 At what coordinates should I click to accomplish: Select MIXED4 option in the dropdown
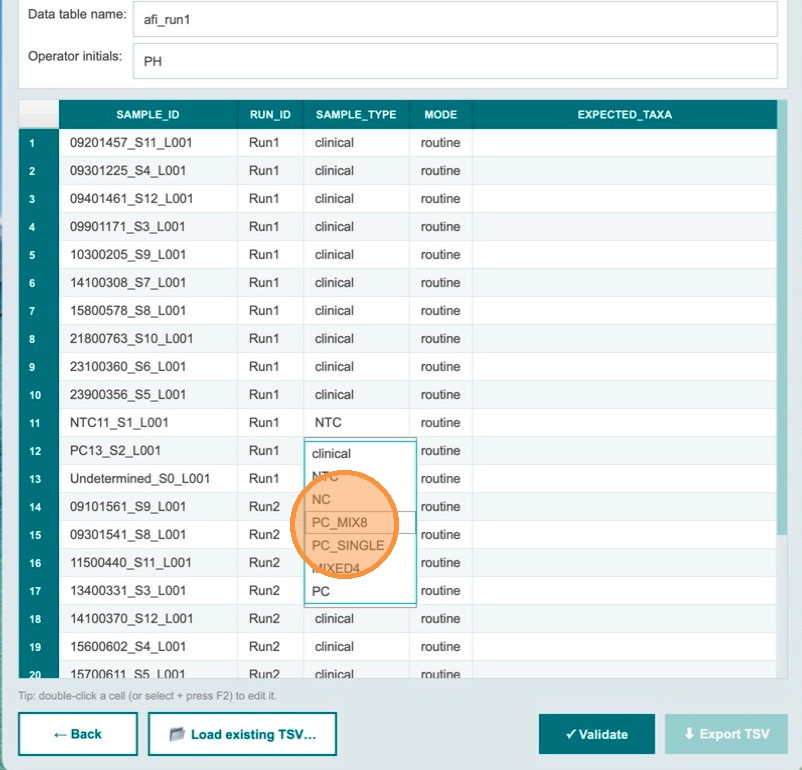coord(360,568)
